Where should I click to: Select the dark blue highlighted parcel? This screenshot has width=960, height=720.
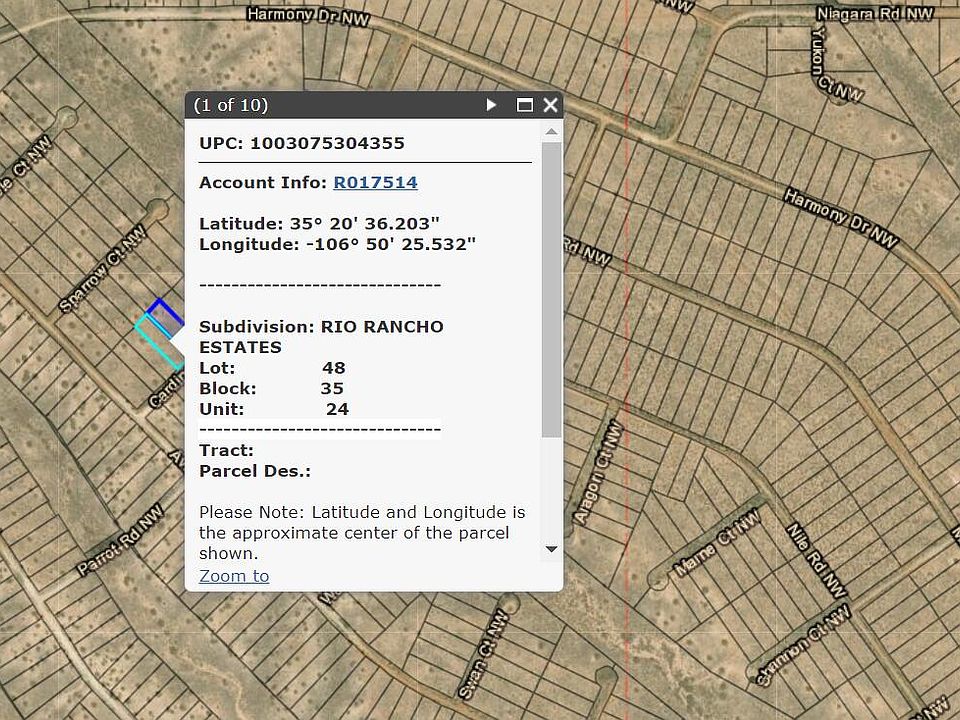(166, 314)
